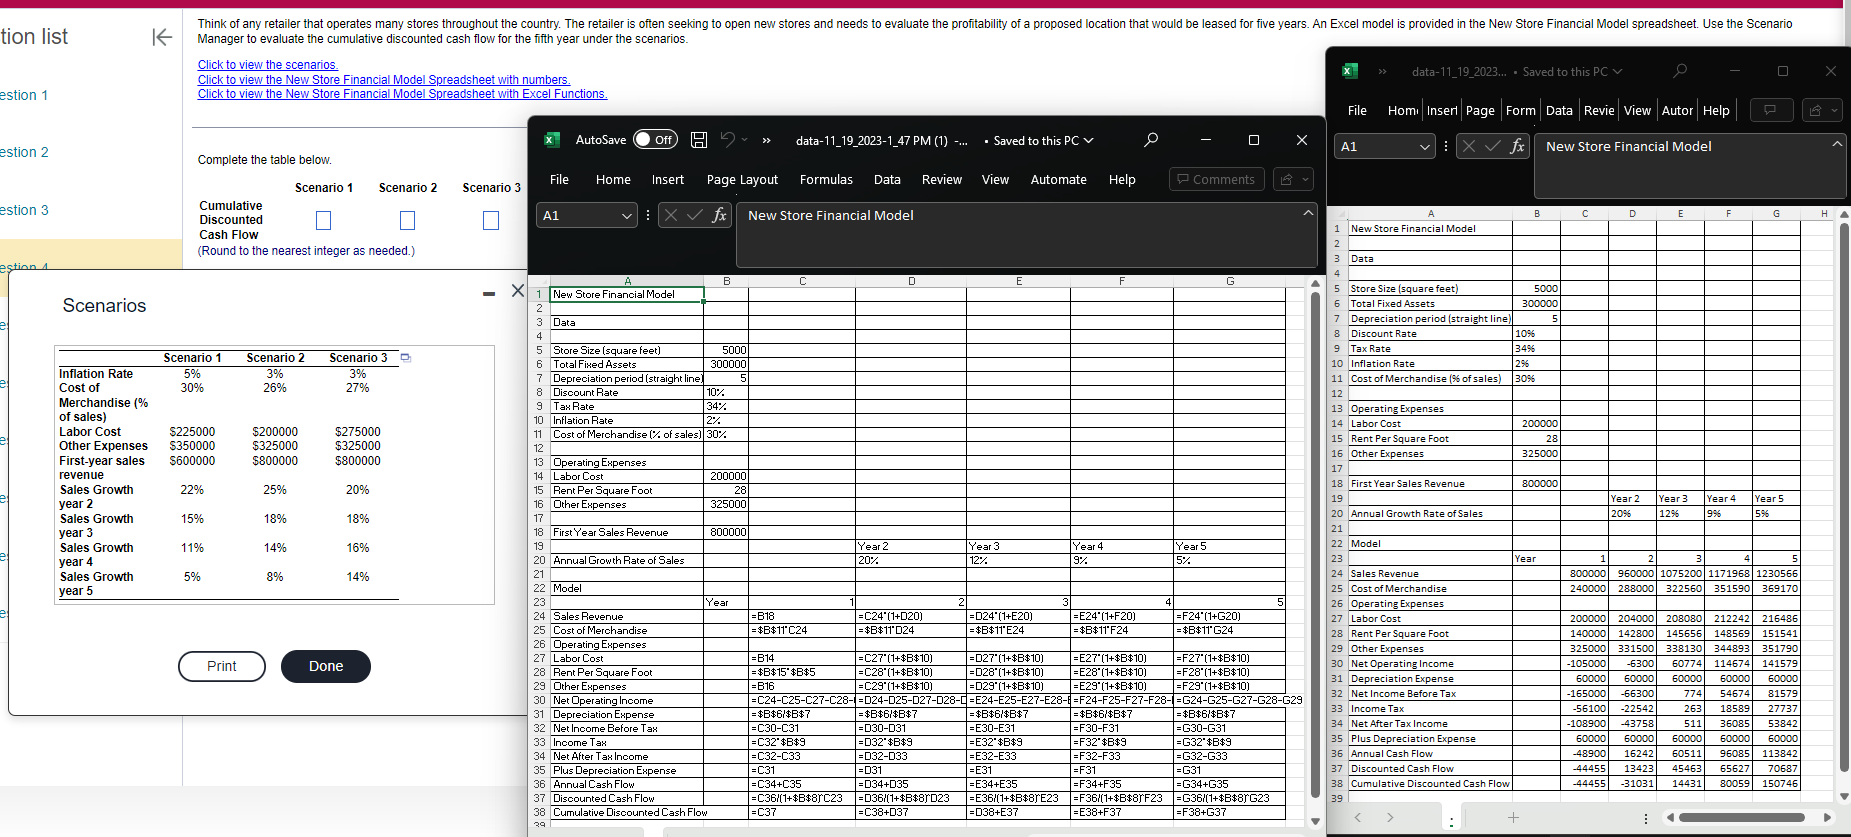
Task: Add a new sheet in right Excel window
Action: coord(1513,818)
